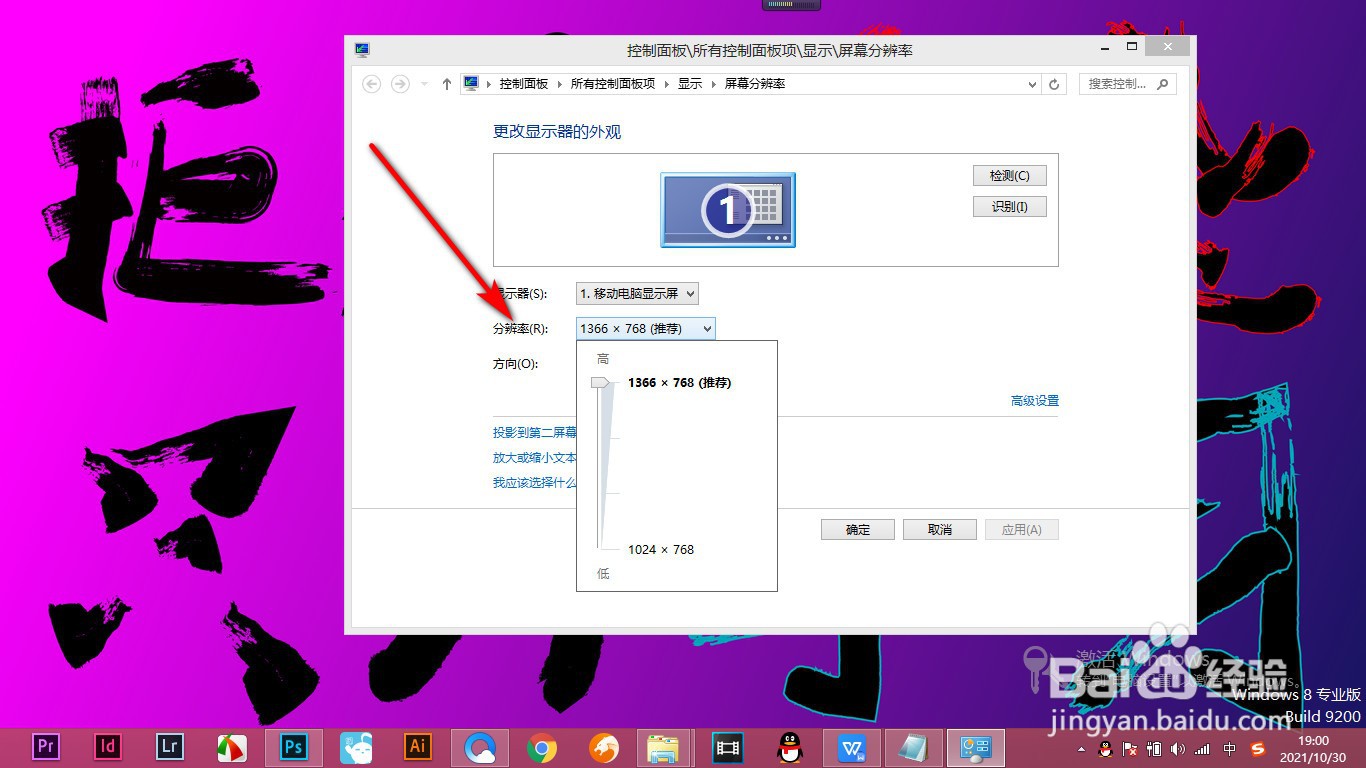Check the network status icon

tap(1203, 748)
